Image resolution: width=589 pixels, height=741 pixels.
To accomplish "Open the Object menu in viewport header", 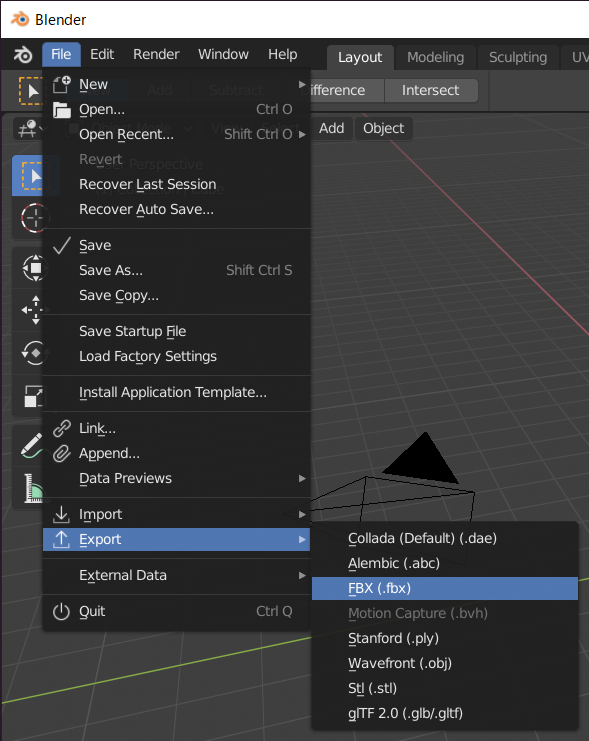I will tap(383, 128).
